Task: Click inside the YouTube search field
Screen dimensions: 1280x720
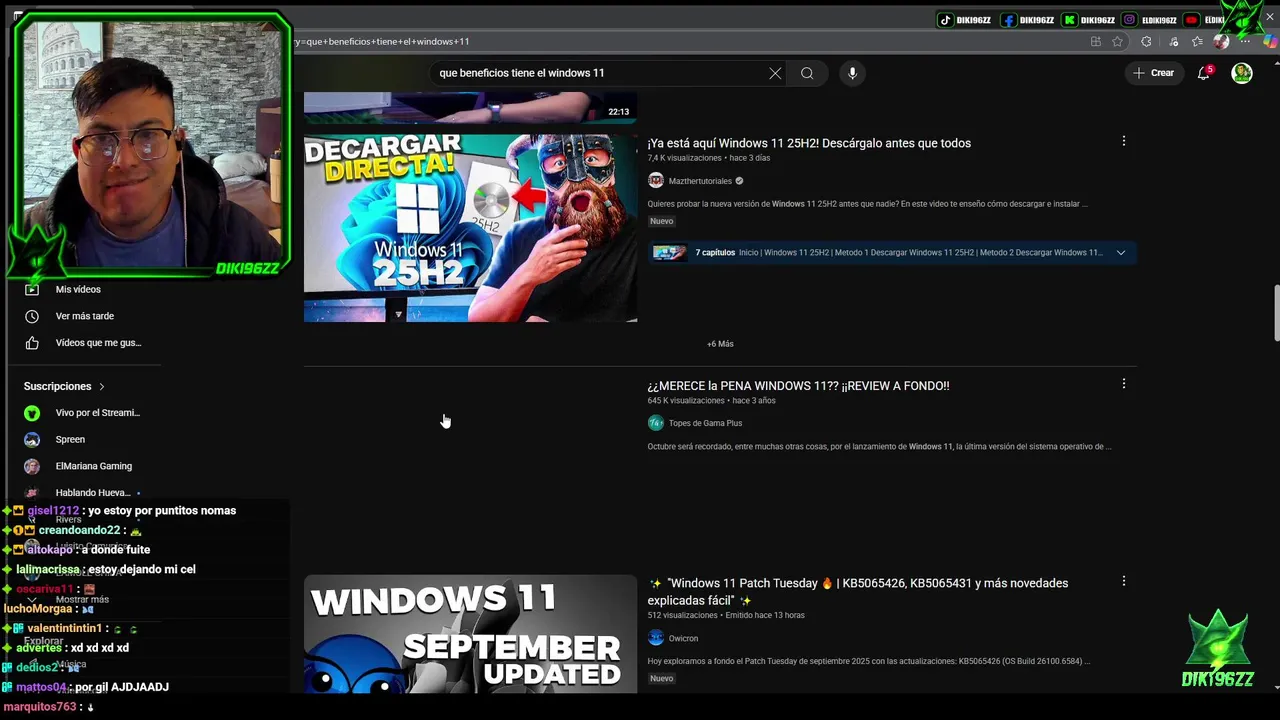Action: click(x=600, y=73)
